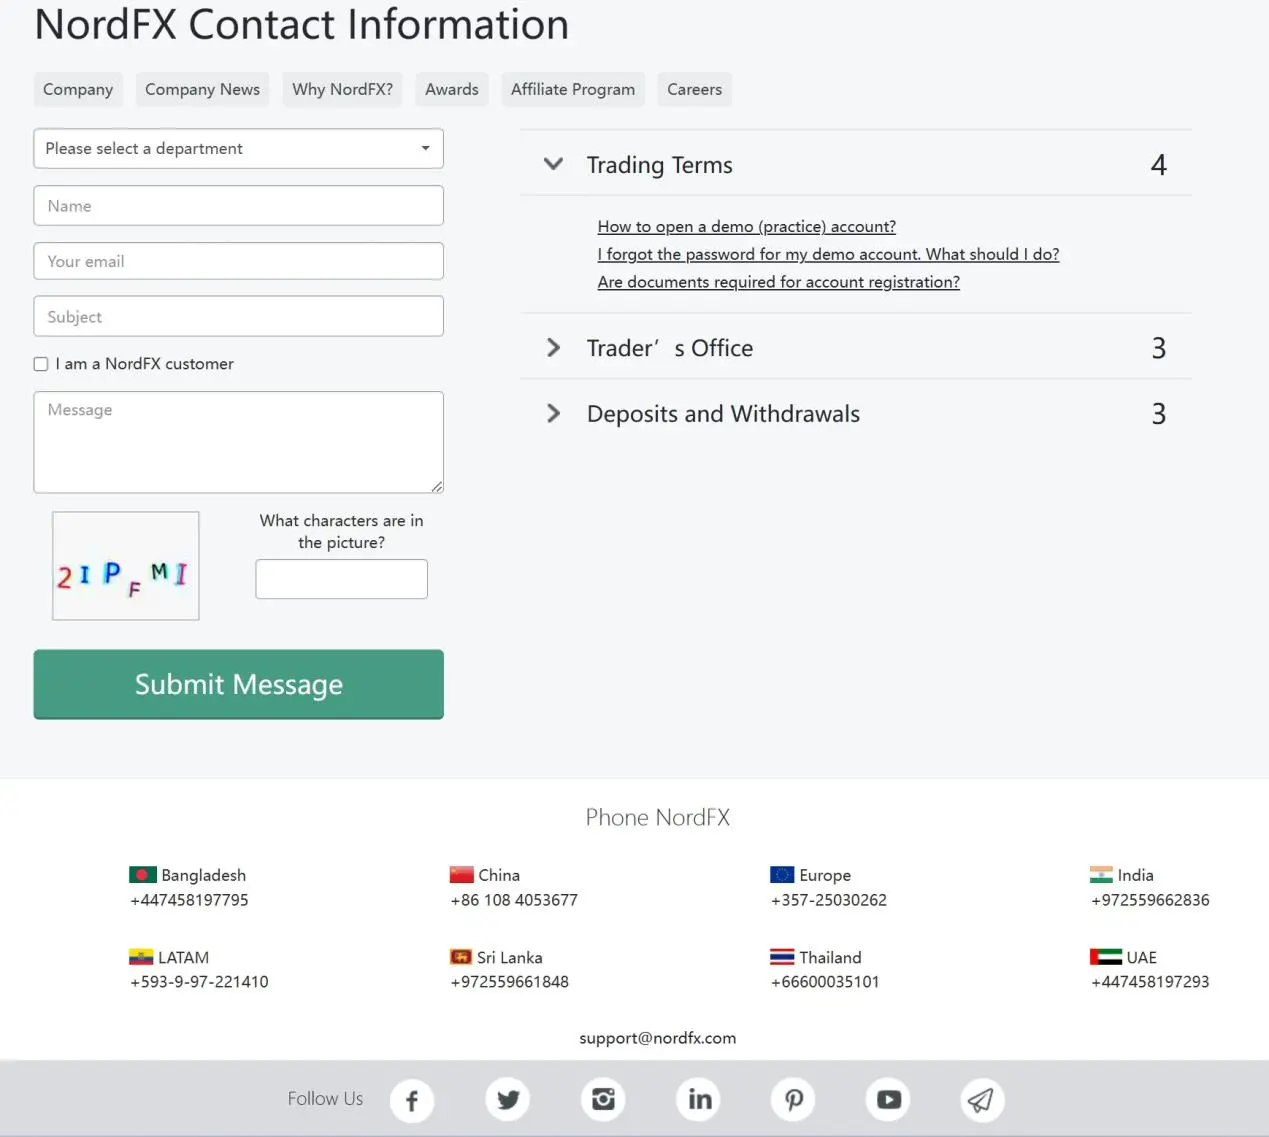Click the India flag icon
The width and height of the screenshot is (1269, 1137).
point(1101,875)
